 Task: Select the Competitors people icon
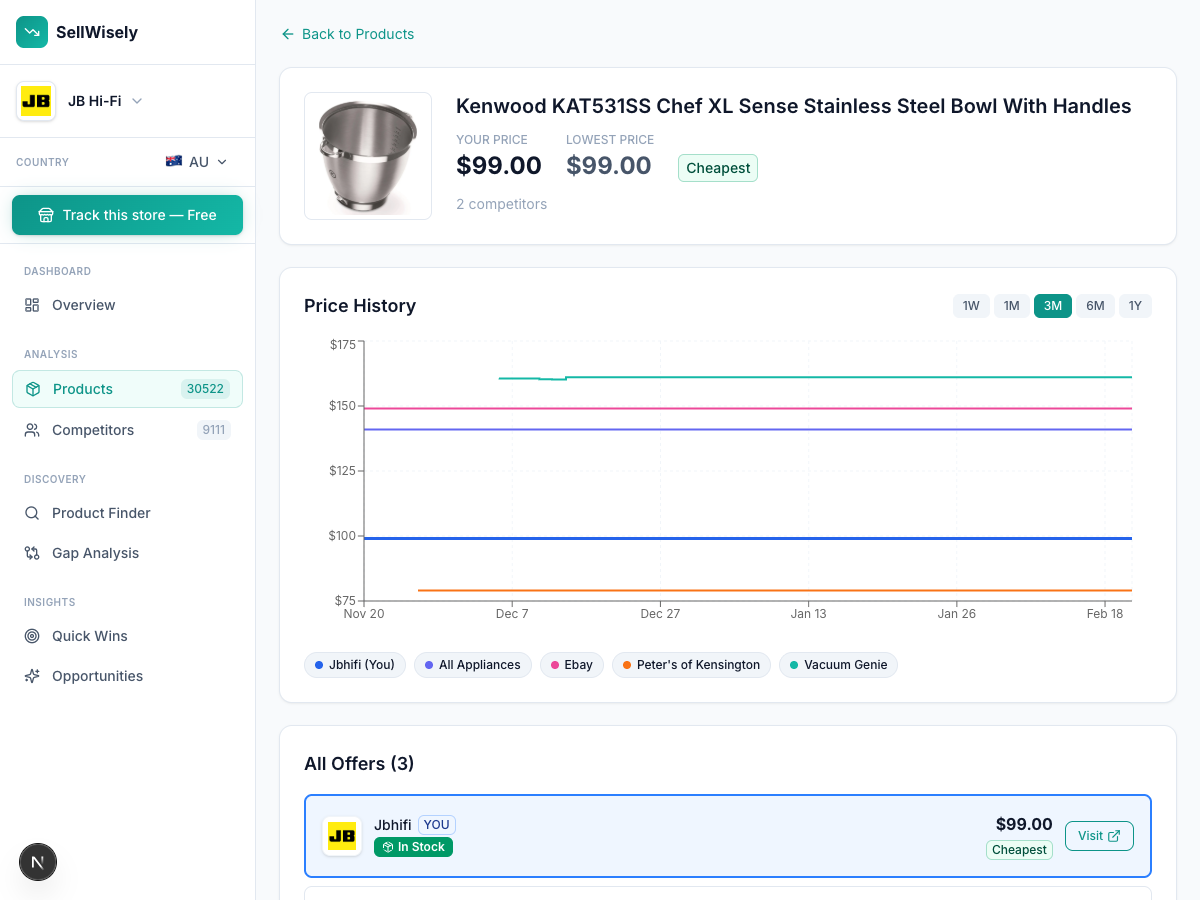tap(32, 430)
